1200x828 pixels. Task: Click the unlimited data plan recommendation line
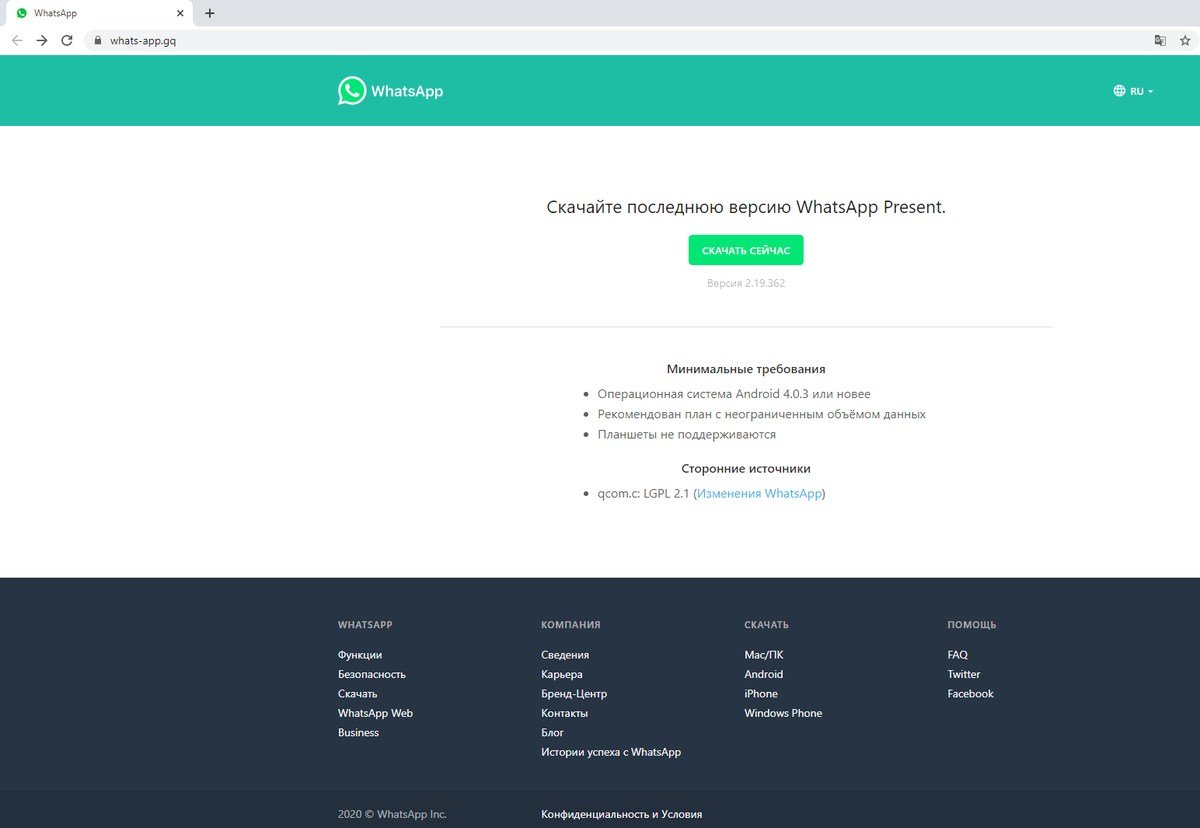(762, 414)
